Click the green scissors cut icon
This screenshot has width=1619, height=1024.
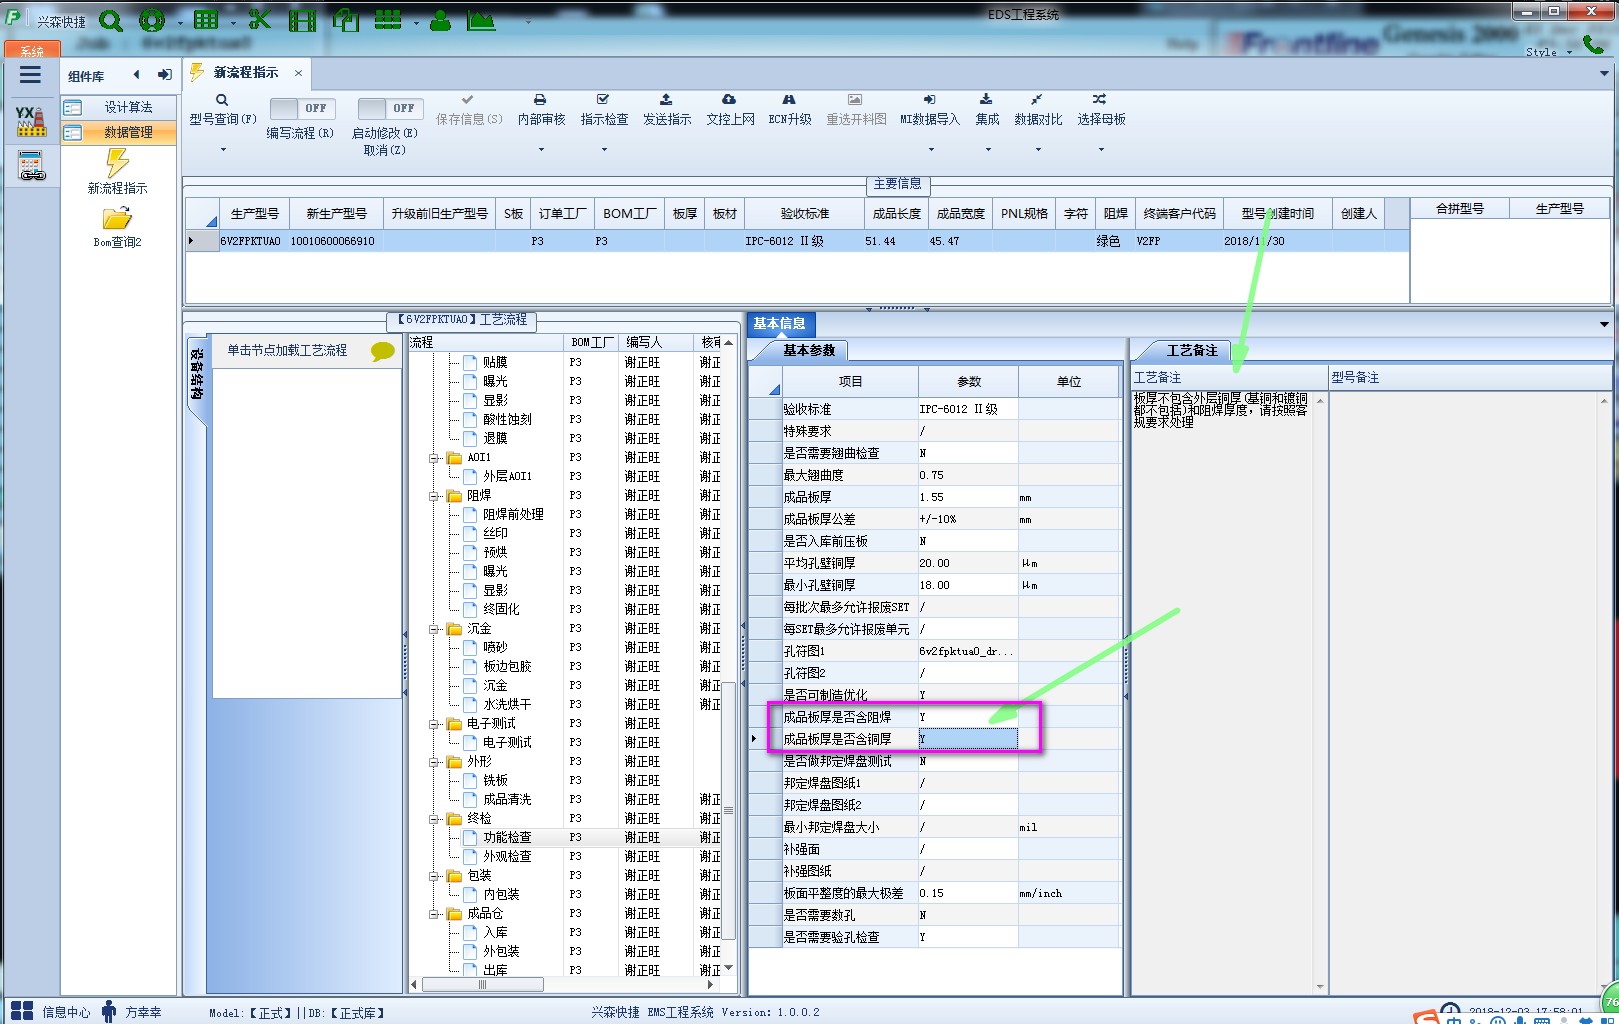click(x=260, y=19)
